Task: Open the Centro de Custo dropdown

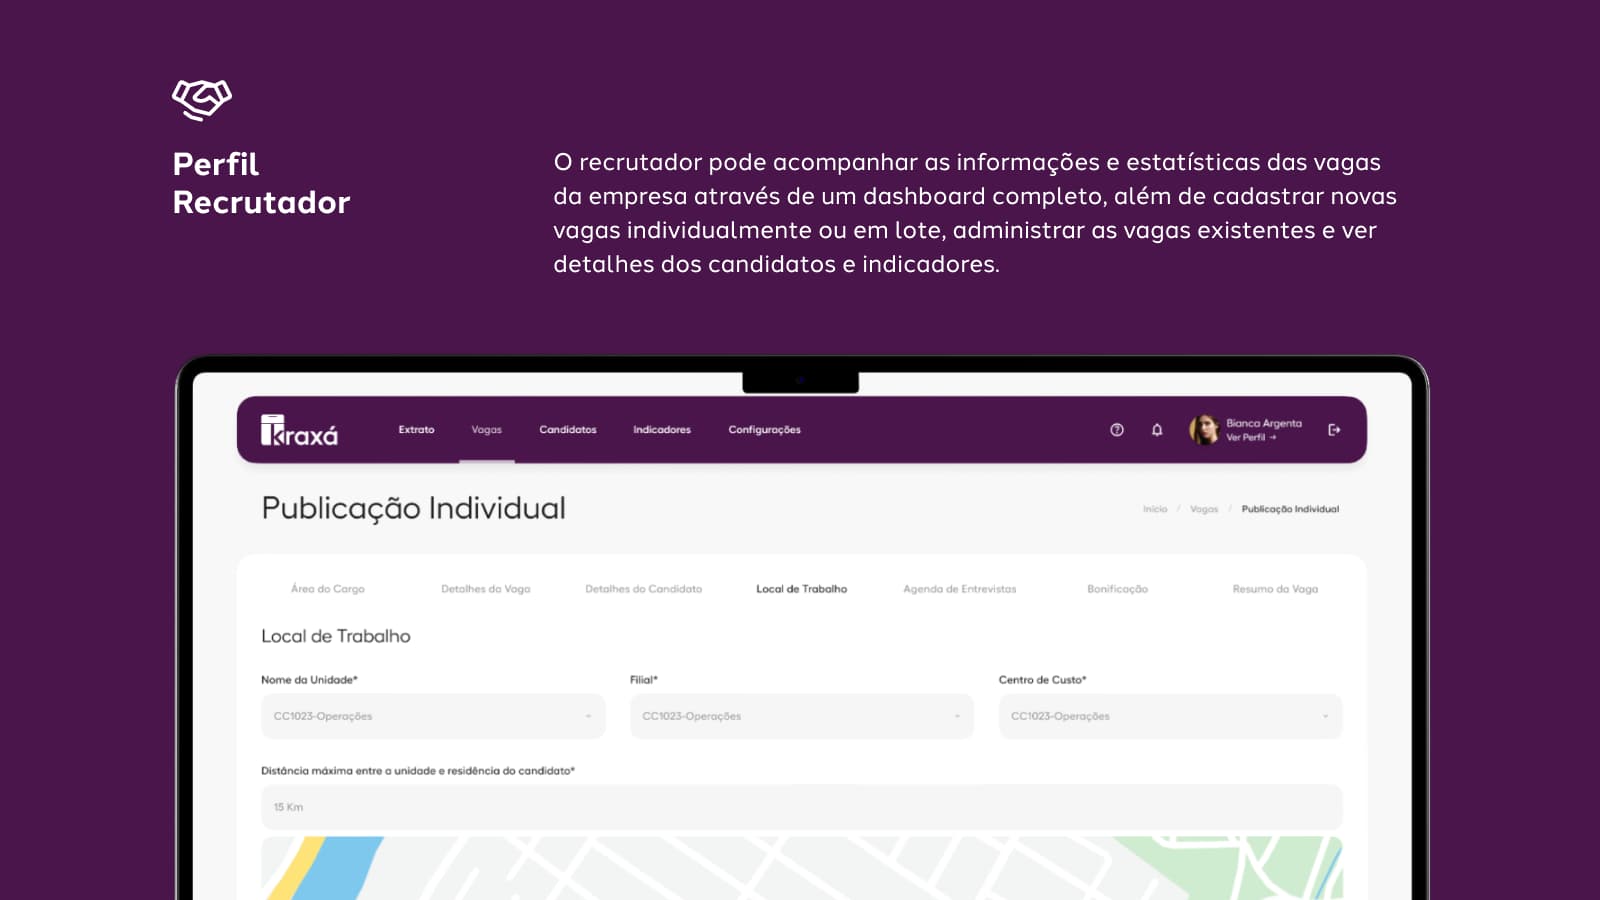Action: click(x=1170, y=716)
